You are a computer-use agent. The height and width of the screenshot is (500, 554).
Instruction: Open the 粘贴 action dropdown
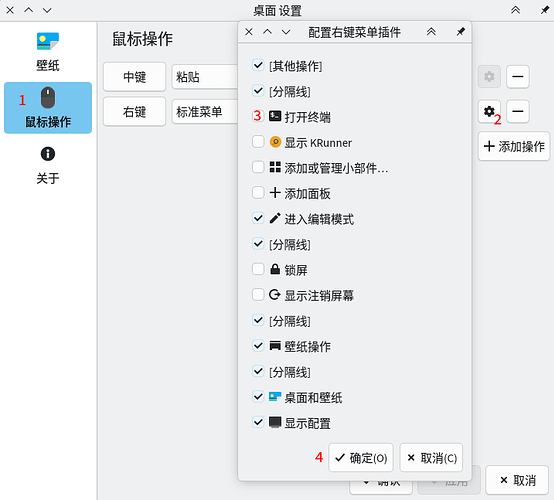tap(205, 77)
